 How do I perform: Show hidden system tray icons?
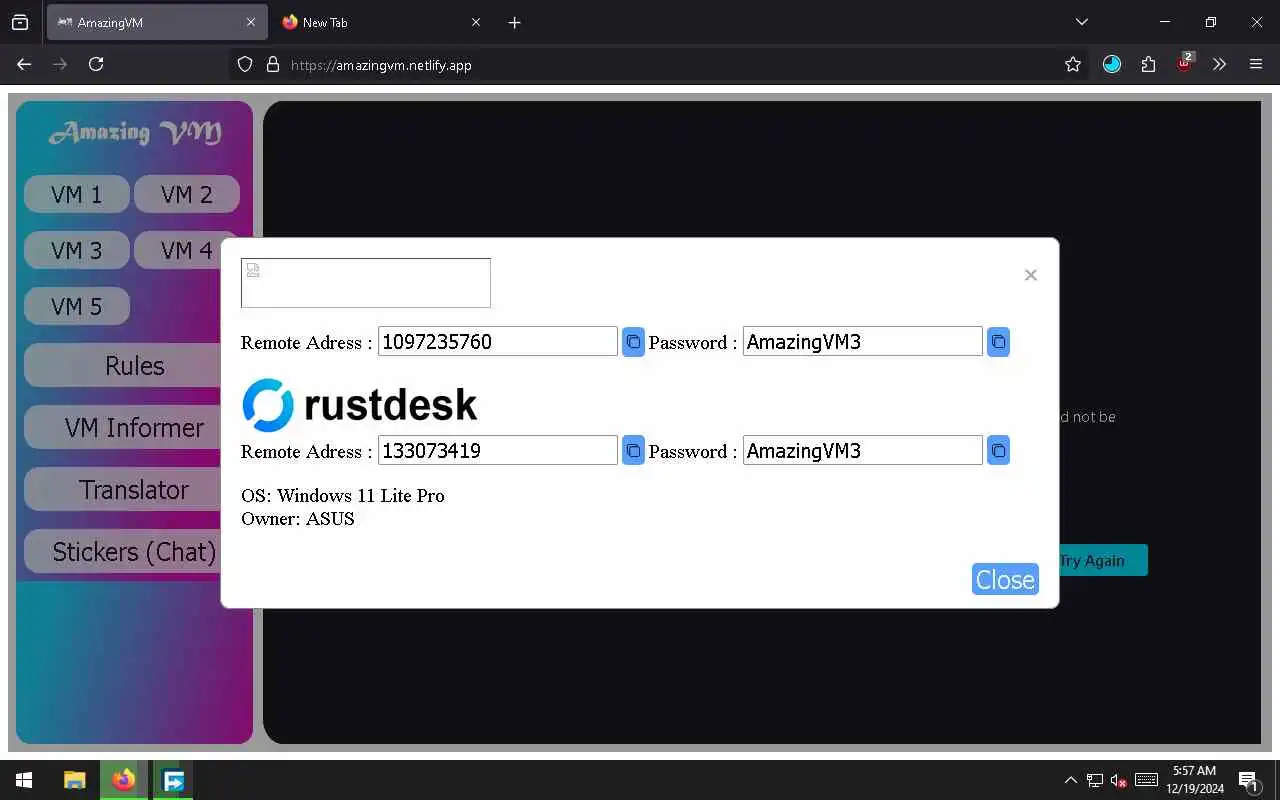1070,780
